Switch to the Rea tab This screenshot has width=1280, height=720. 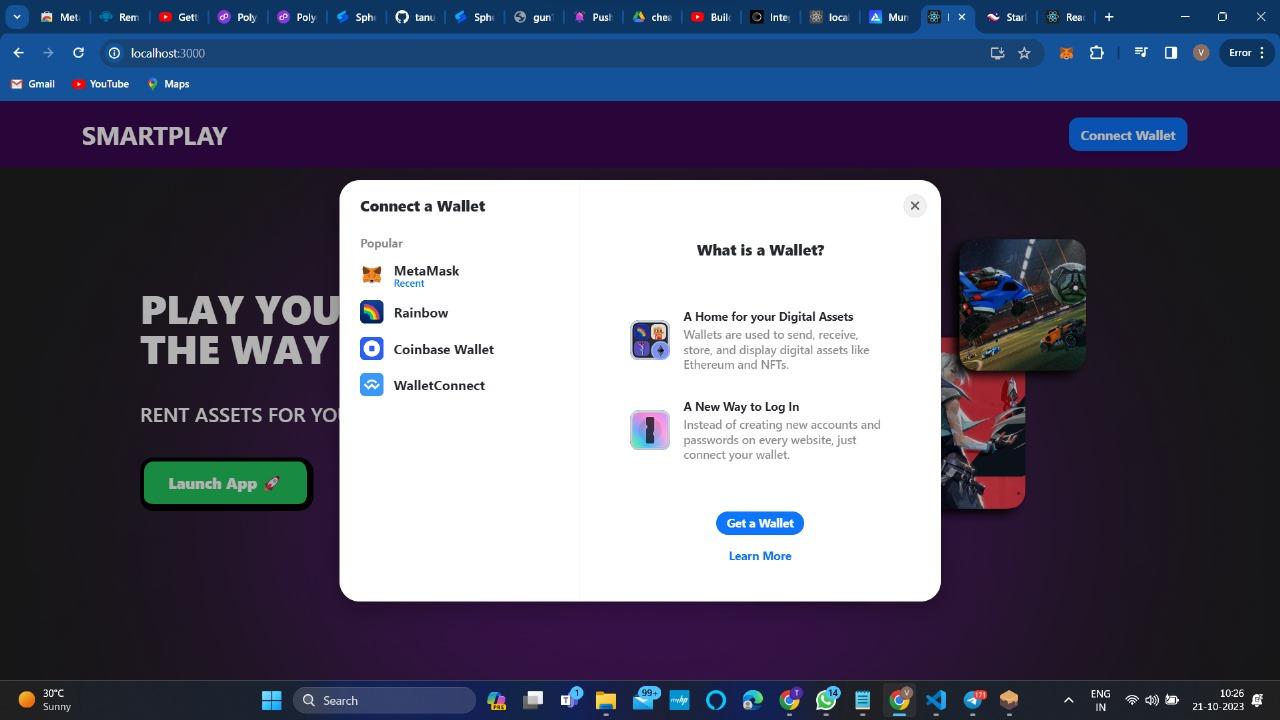pos(1064,17)
